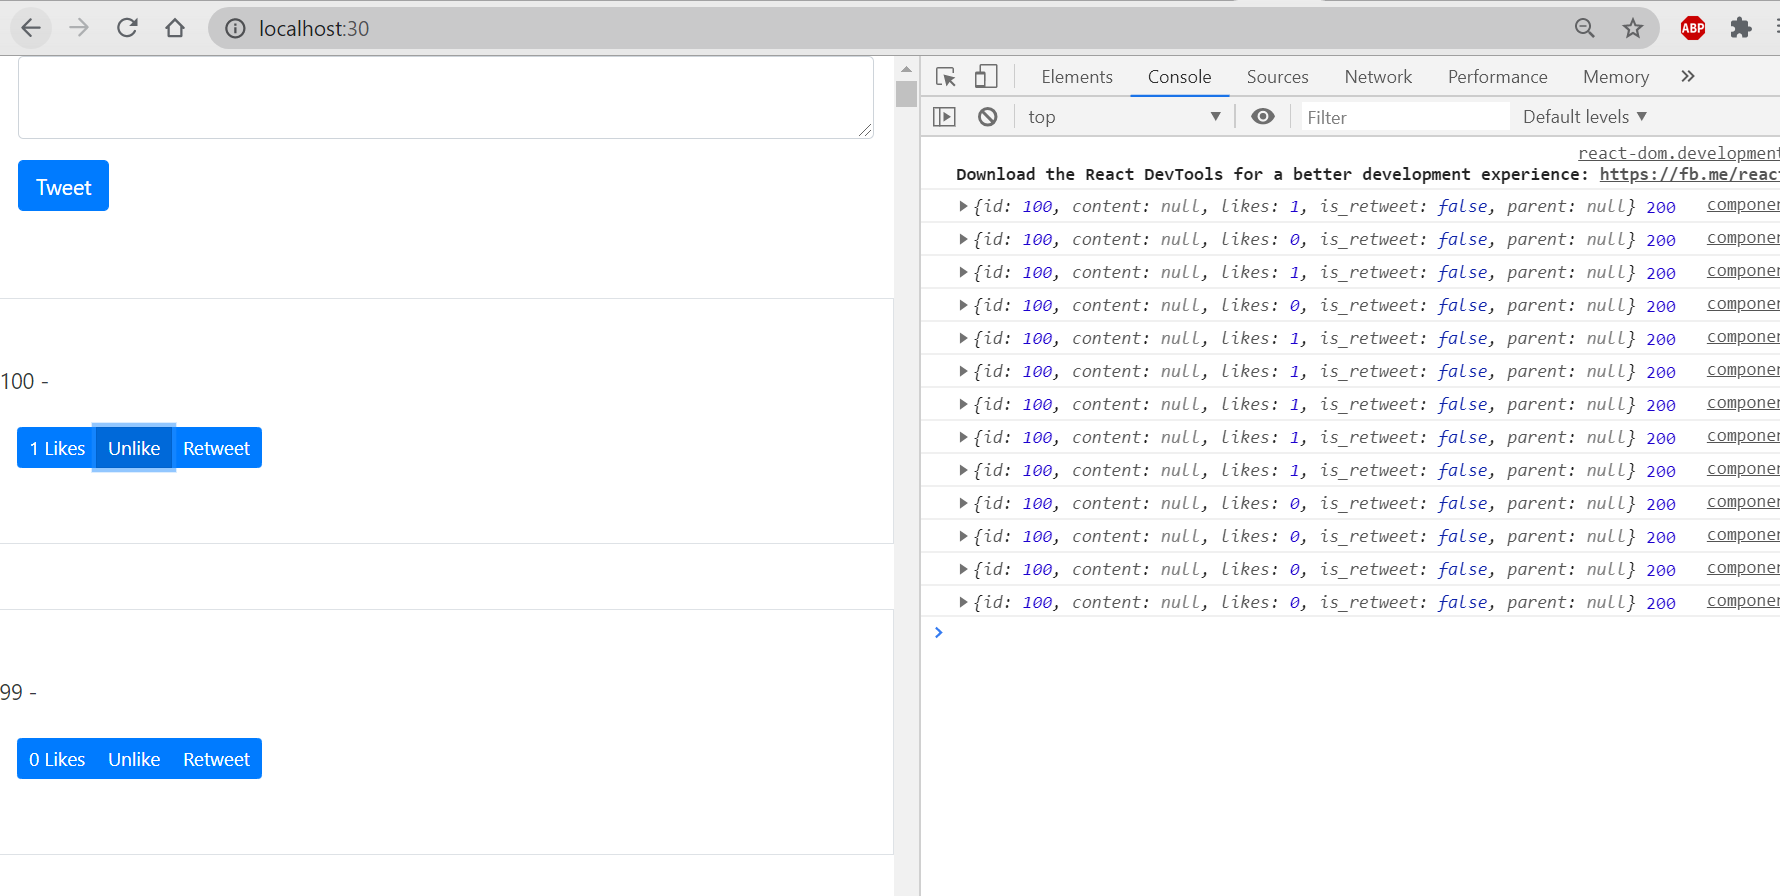View site information icon in address bar
The width and height of the screenshot is (1780, 896).
[235, 28]
